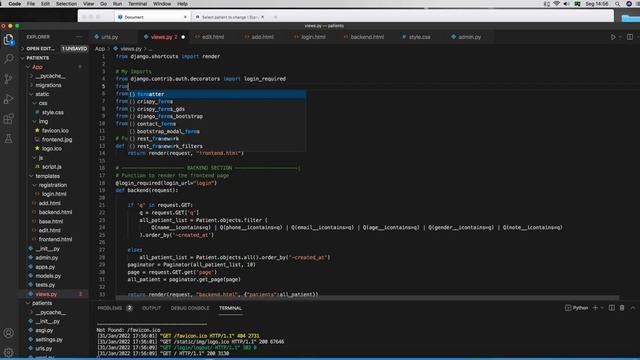Viewport: 640px width, 360px height.
Task: Choose contact_forms autocomplete suggestion
Action: pos(217,124)
